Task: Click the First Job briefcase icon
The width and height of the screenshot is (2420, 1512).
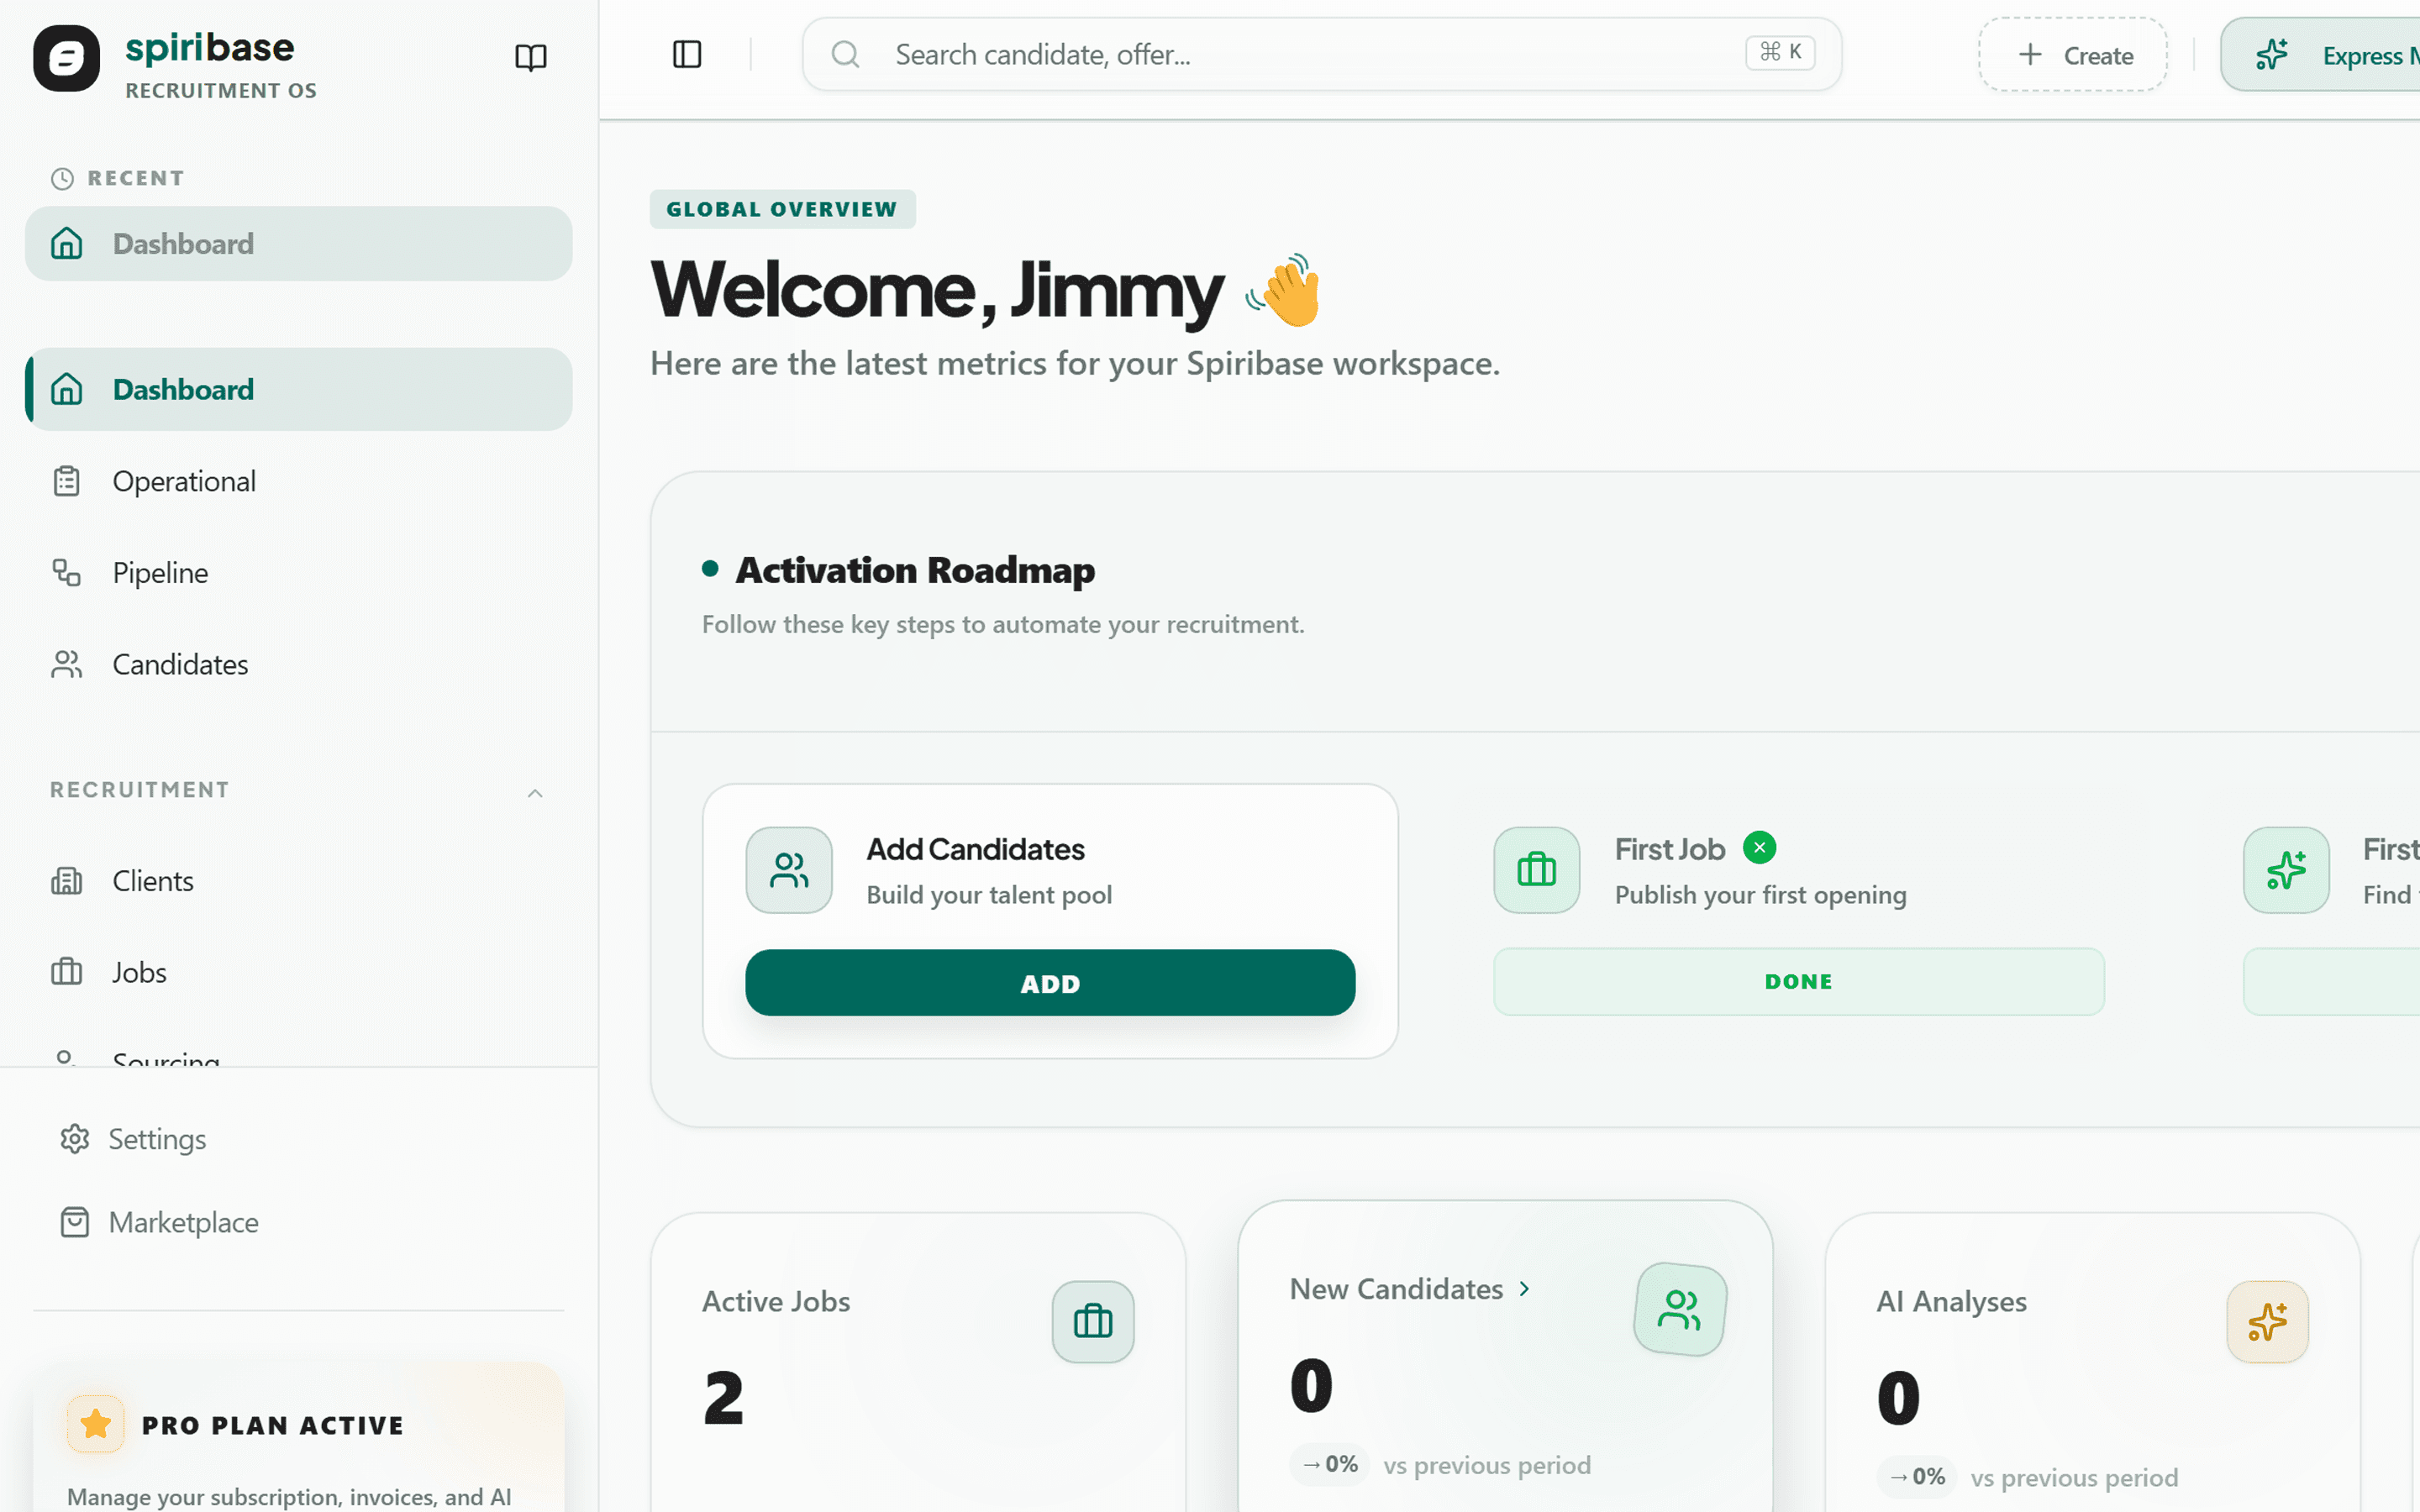Action: 1537,870
